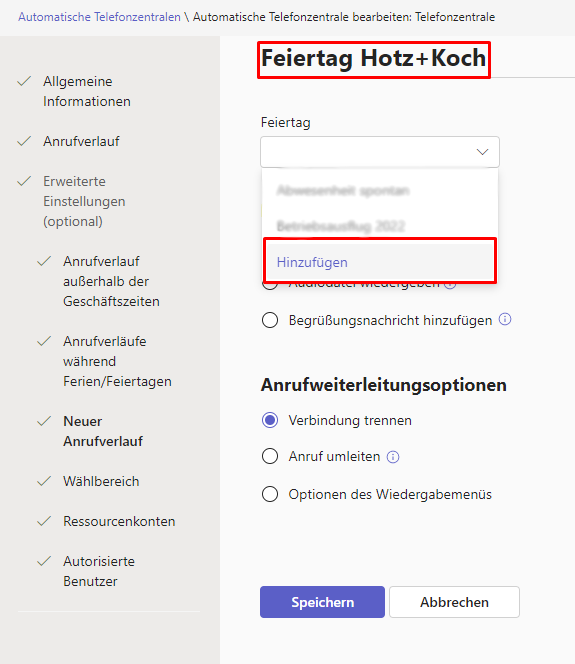The width and height of the screenshot is (575, 664).
Task: Open Automatische Telefonzentralen breadcrumb link
Action: point(99,17)
